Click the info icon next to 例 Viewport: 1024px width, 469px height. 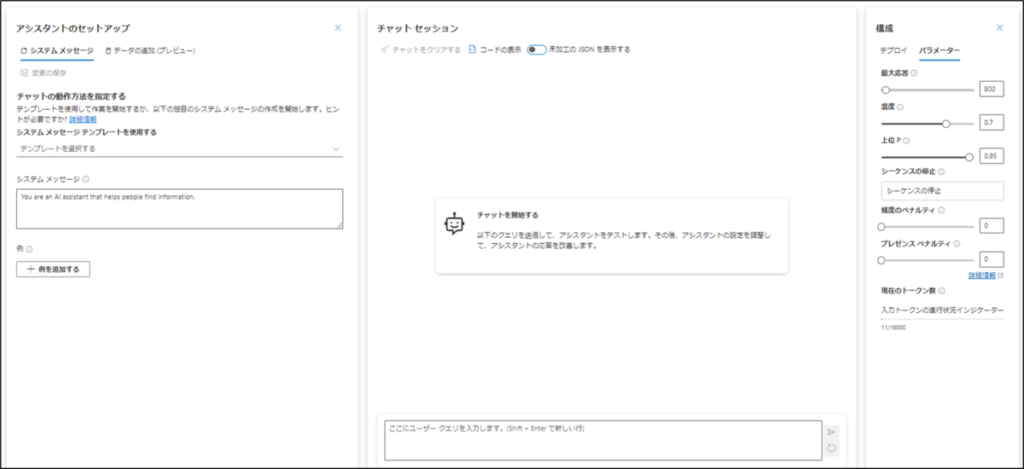pos(29,249)
